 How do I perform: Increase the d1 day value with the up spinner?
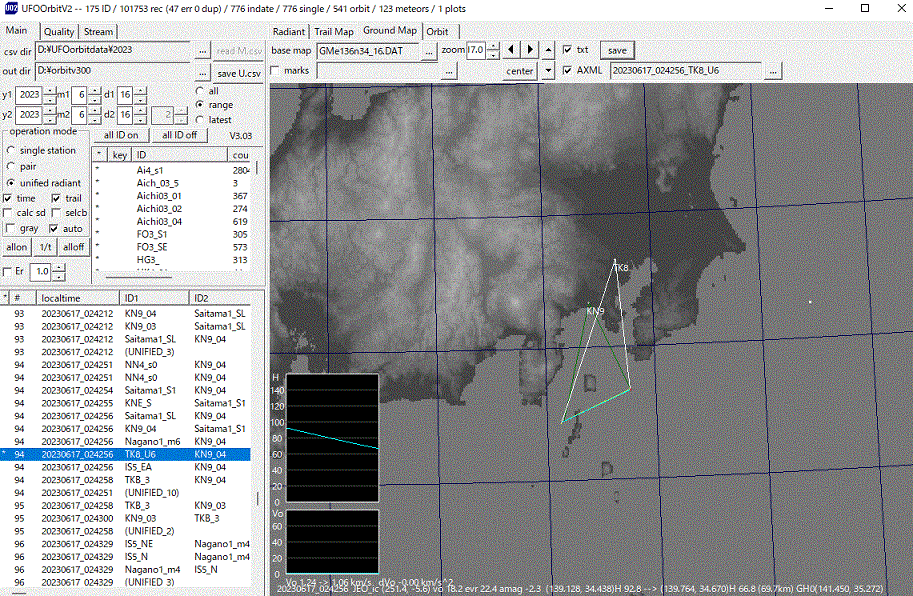(140, 90)
